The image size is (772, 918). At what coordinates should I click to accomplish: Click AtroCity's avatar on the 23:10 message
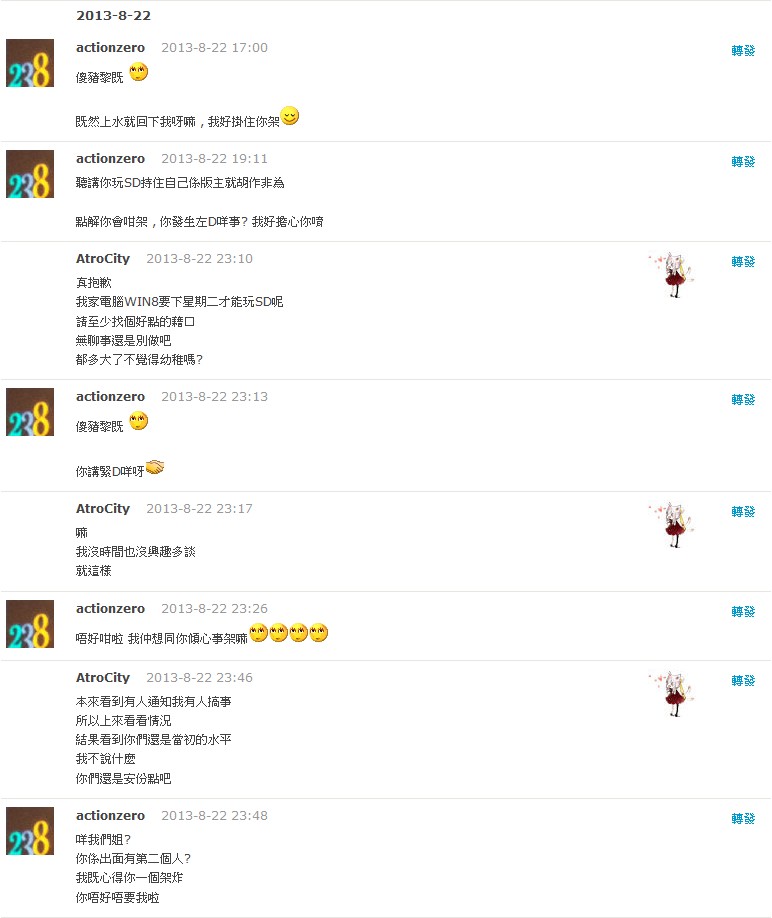point(671,275)
